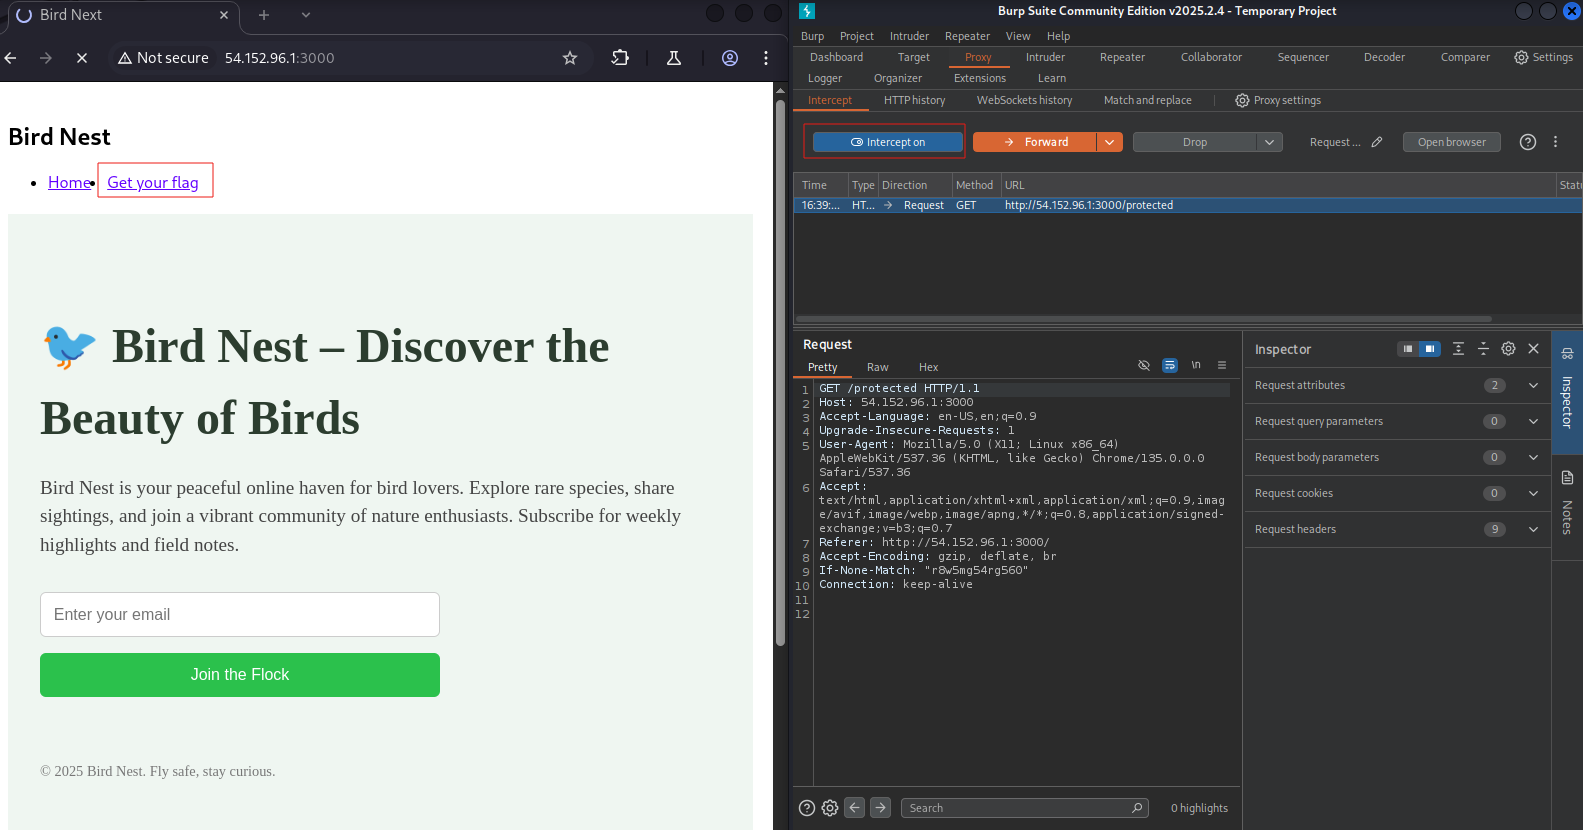Sort intercept table by Time column

[821, 185]
